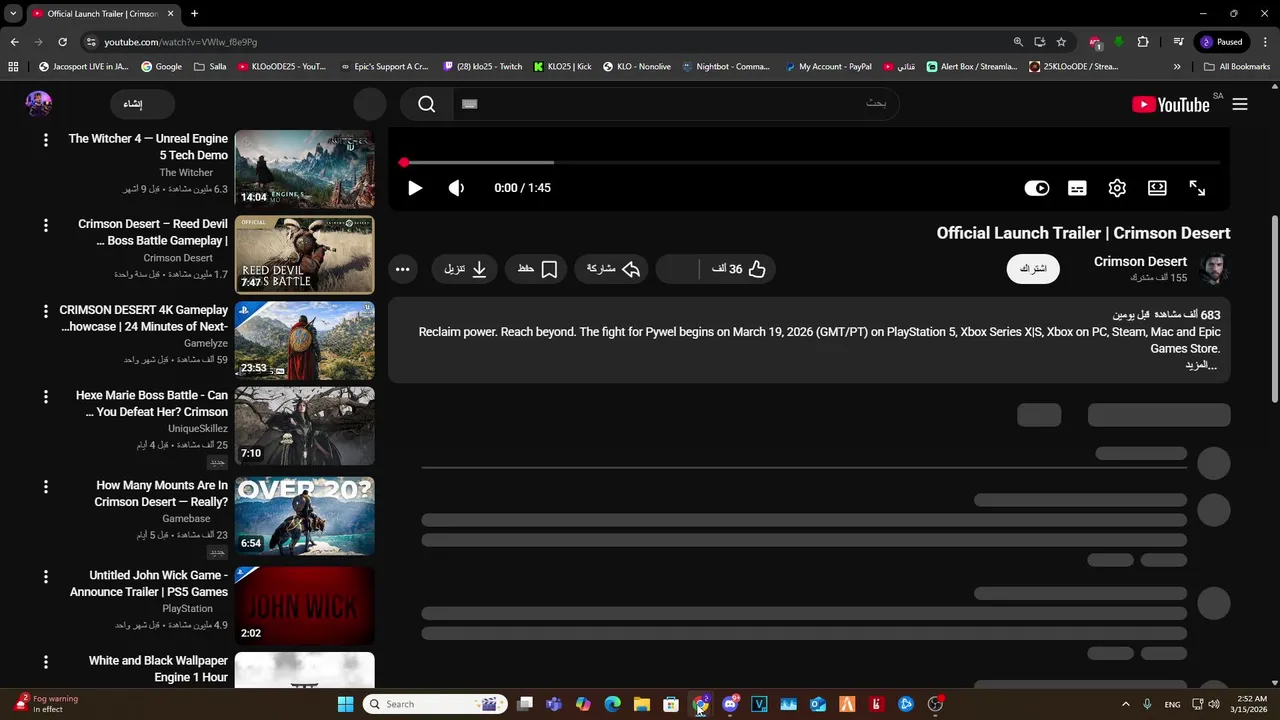Open options for CRIMSON DESERT 4K Gameplay video
Viewport: 1280px width, 720px height.
click(x=45, y=311)
